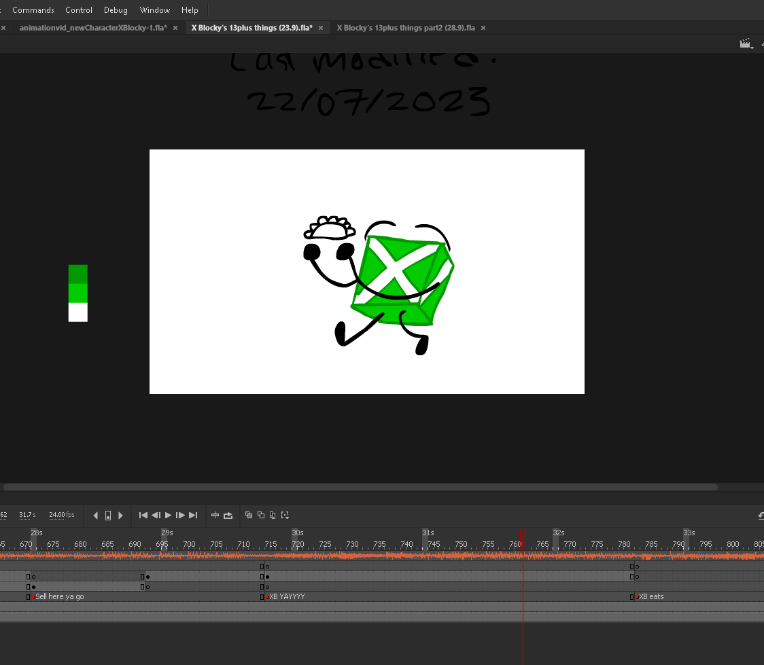Go to previous keyframe arrow
The width and height of the screenshot is (764, 665).
pos(96,515)
